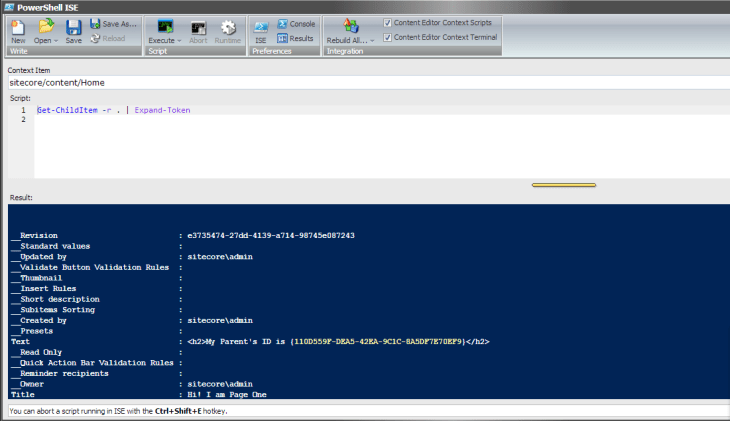Toggle Content Editor Context Scripts checkbox
This screenshot has height=421, width=730.
pyautogui.click(x=388, y=23)
